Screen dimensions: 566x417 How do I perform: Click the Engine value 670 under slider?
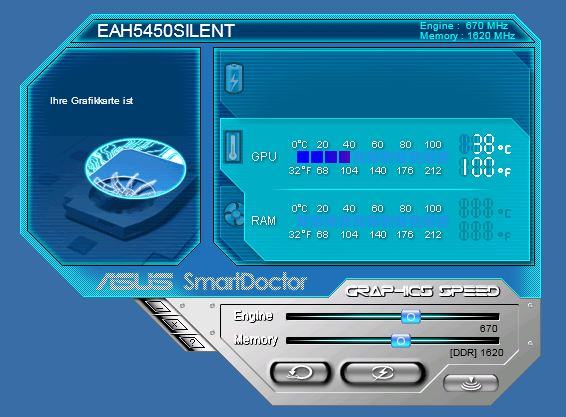pos(488,329)
